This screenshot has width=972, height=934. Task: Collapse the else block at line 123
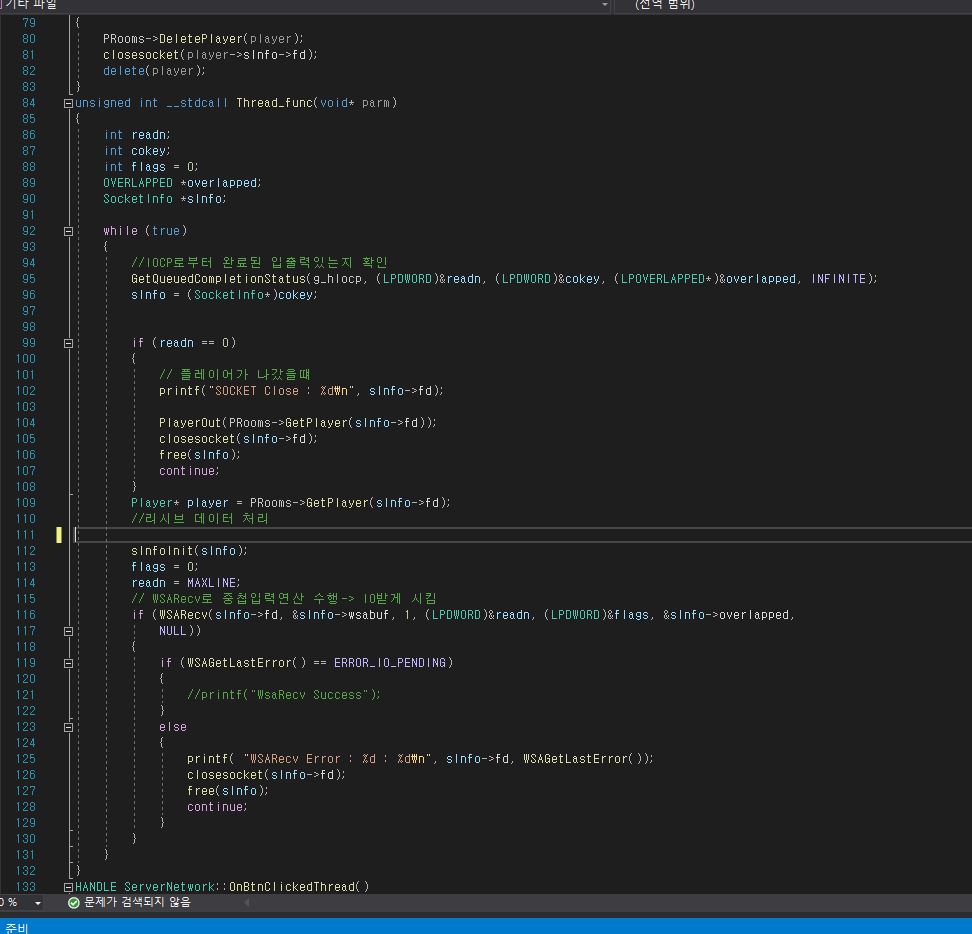click(x=68, y=727)
